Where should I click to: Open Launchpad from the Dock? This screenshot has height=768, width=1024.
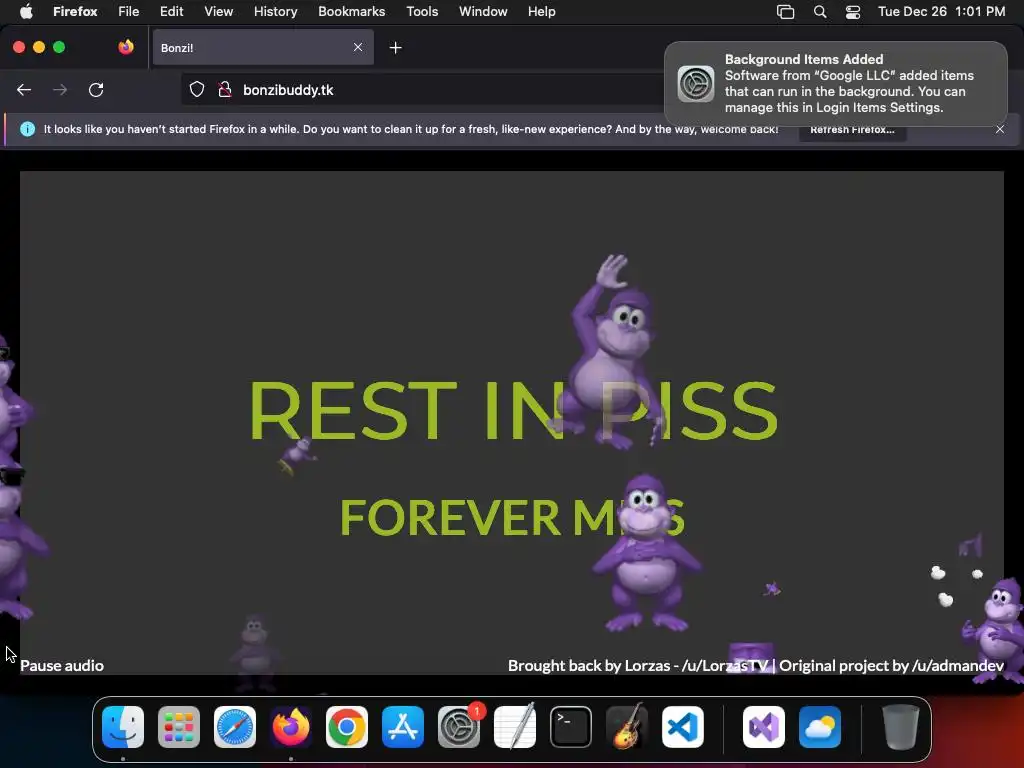[179, 727]
